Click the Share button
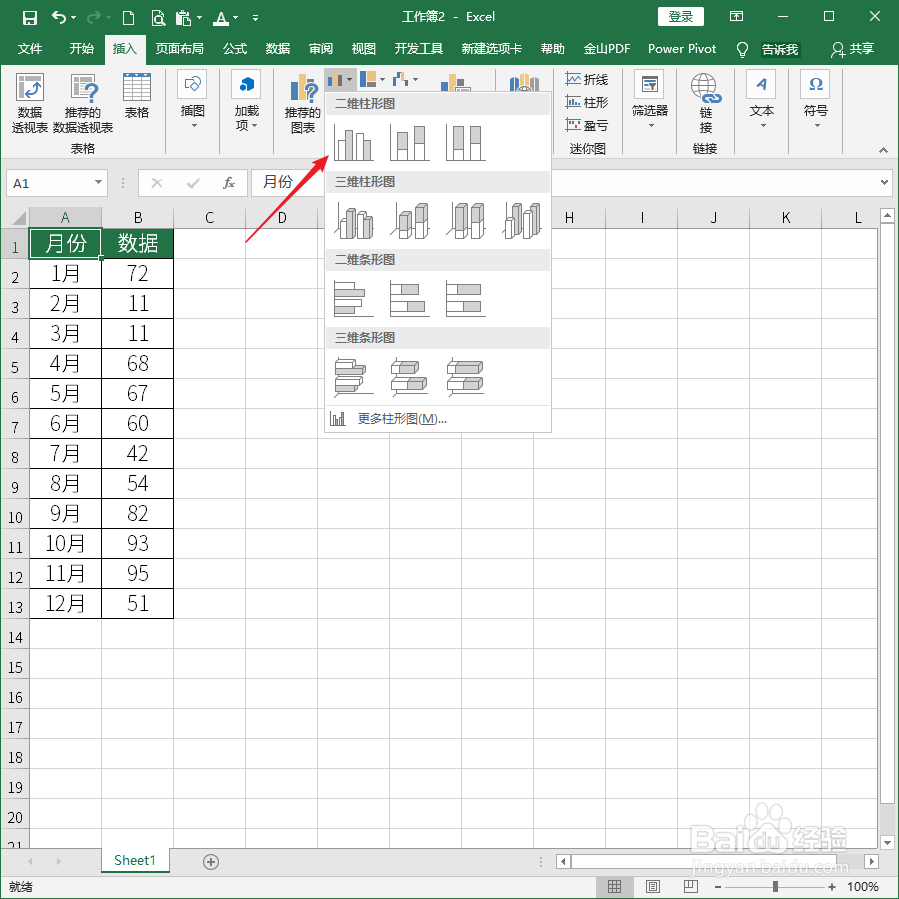The width and height of the screenshot is (899, 899). click(853, 49)
